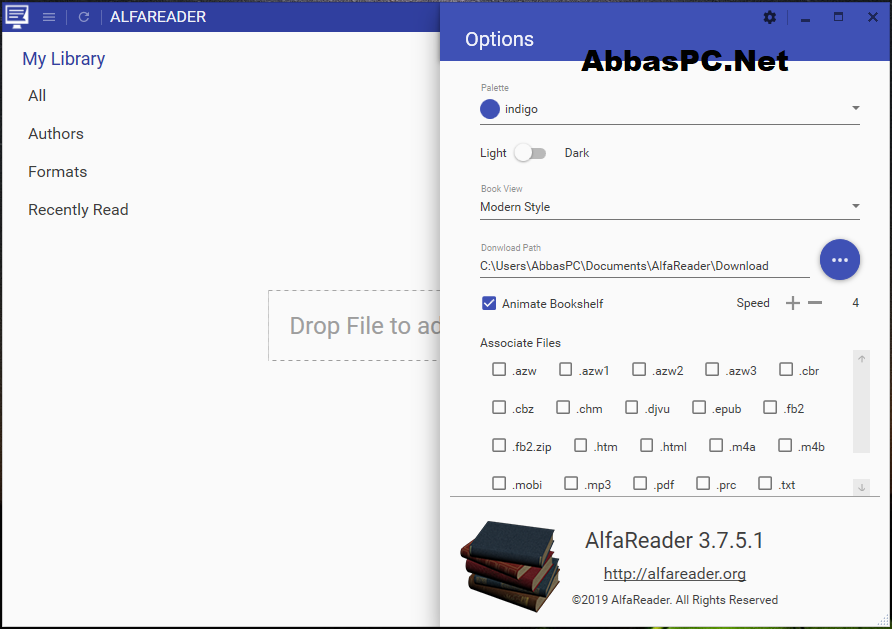Screen dimensions: 892x629
Task: Tick the .pdf checkbox
Action: tap(640, 483)
